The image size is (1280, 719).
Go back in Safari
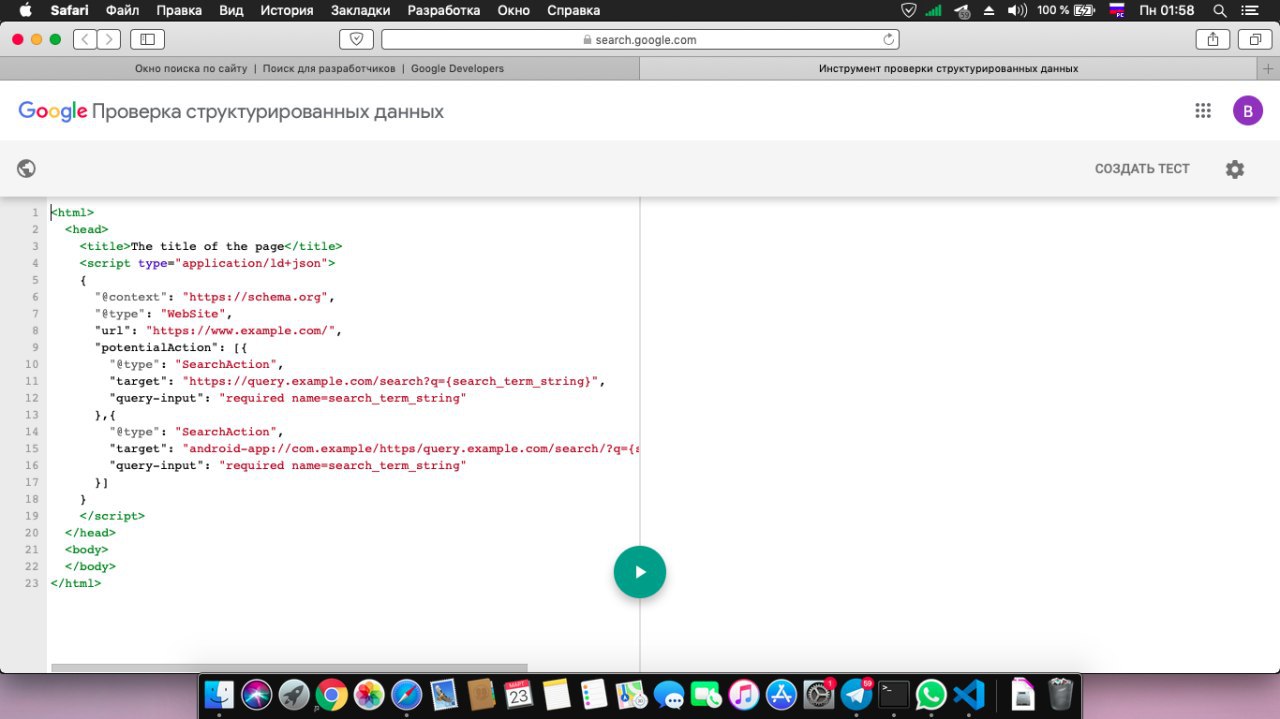[x=85, y=39]
